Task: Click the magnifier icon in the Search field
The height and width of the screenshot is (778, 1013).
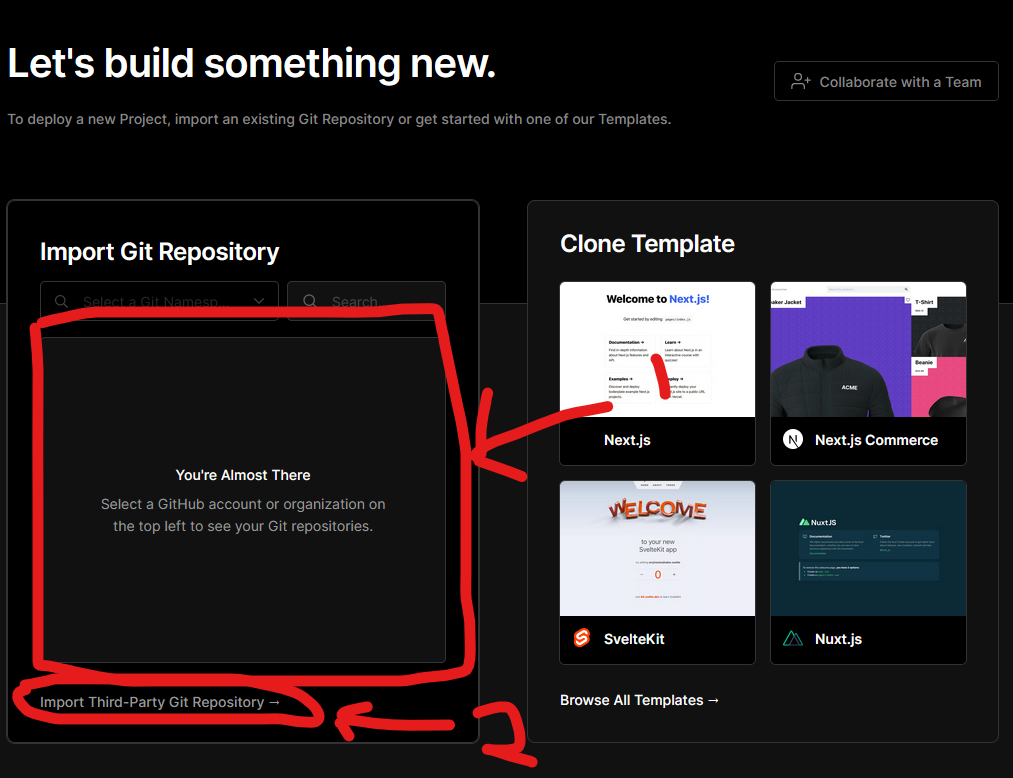Action: [309, 301]
